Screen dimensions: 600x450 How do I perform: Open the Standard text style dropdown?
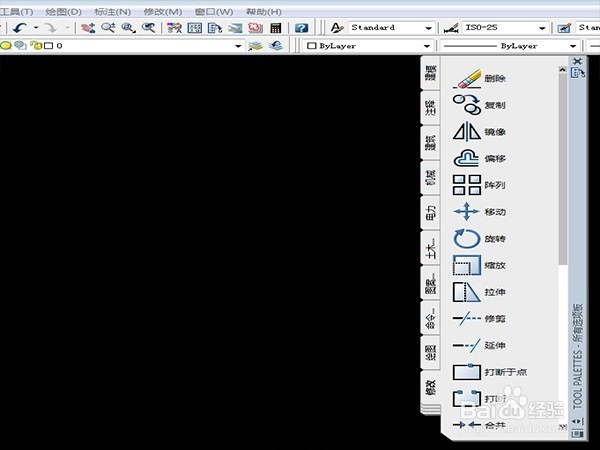pos(429,28)
